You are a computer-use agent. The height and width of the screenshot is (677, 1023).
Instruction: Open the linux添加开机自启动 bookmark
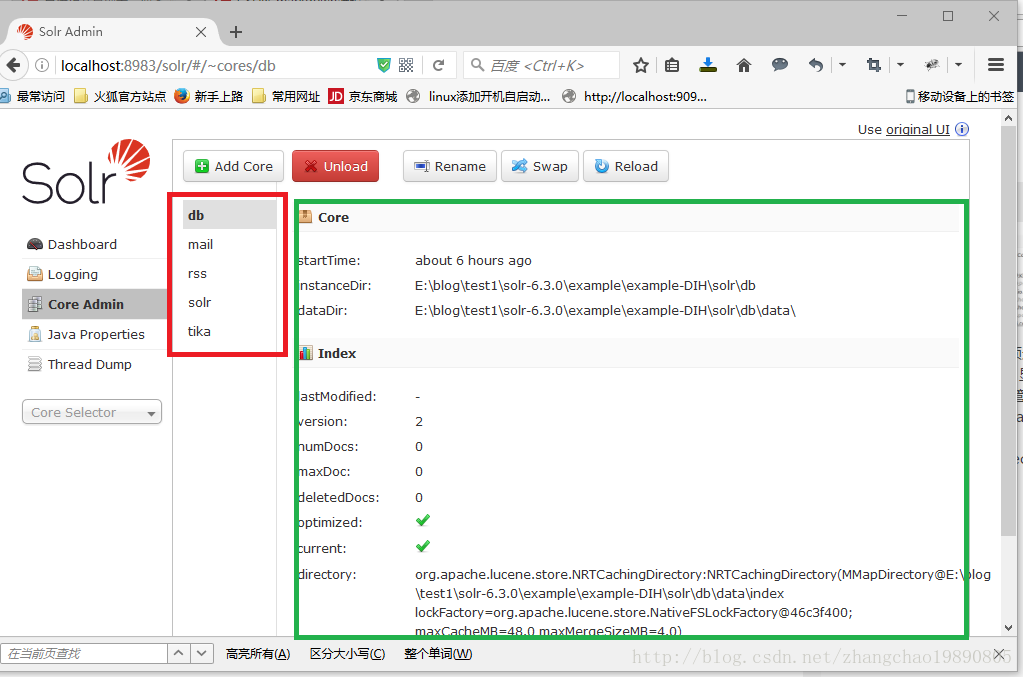click(x=478, y=97)
